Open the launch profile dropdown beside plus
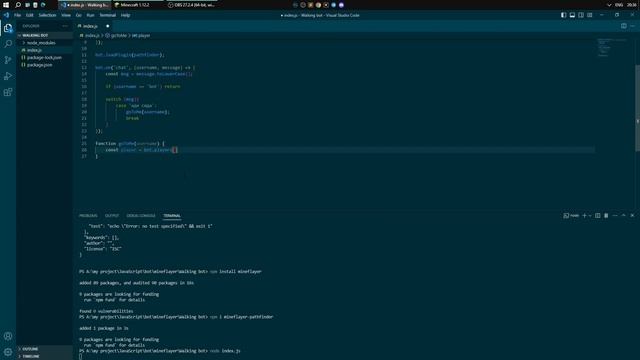Image resolution: width=640 pixels, height=360 pixels. 590,216
